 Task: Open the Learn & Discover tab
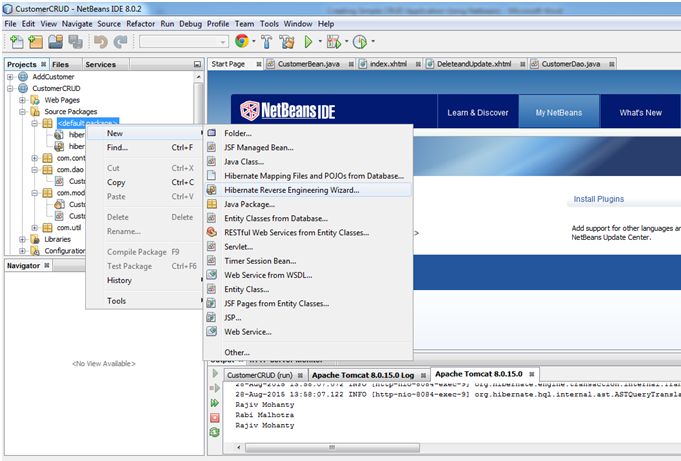pos(478,113)
